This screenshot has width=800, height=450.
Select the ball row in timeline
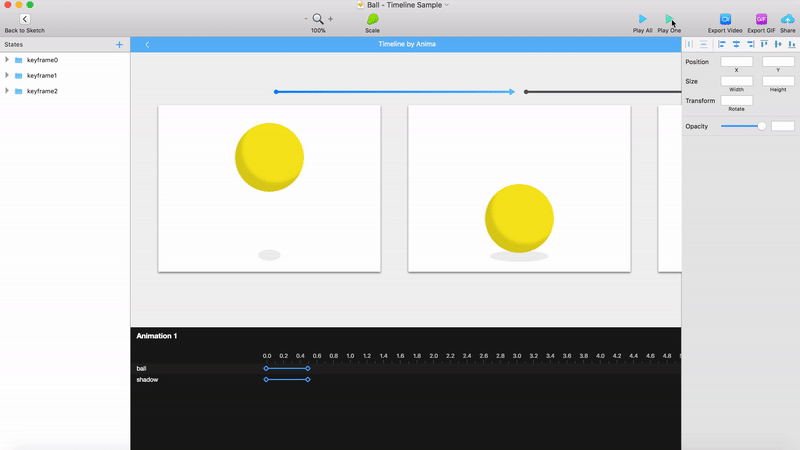[142, 369]
